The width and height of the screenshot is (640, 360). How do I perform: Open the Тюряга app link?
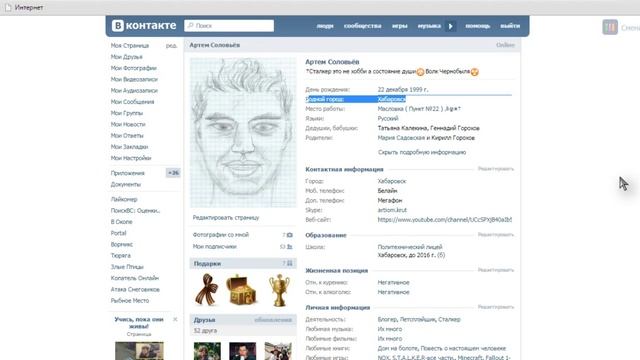pyautogui.click(x=120, y=256)
